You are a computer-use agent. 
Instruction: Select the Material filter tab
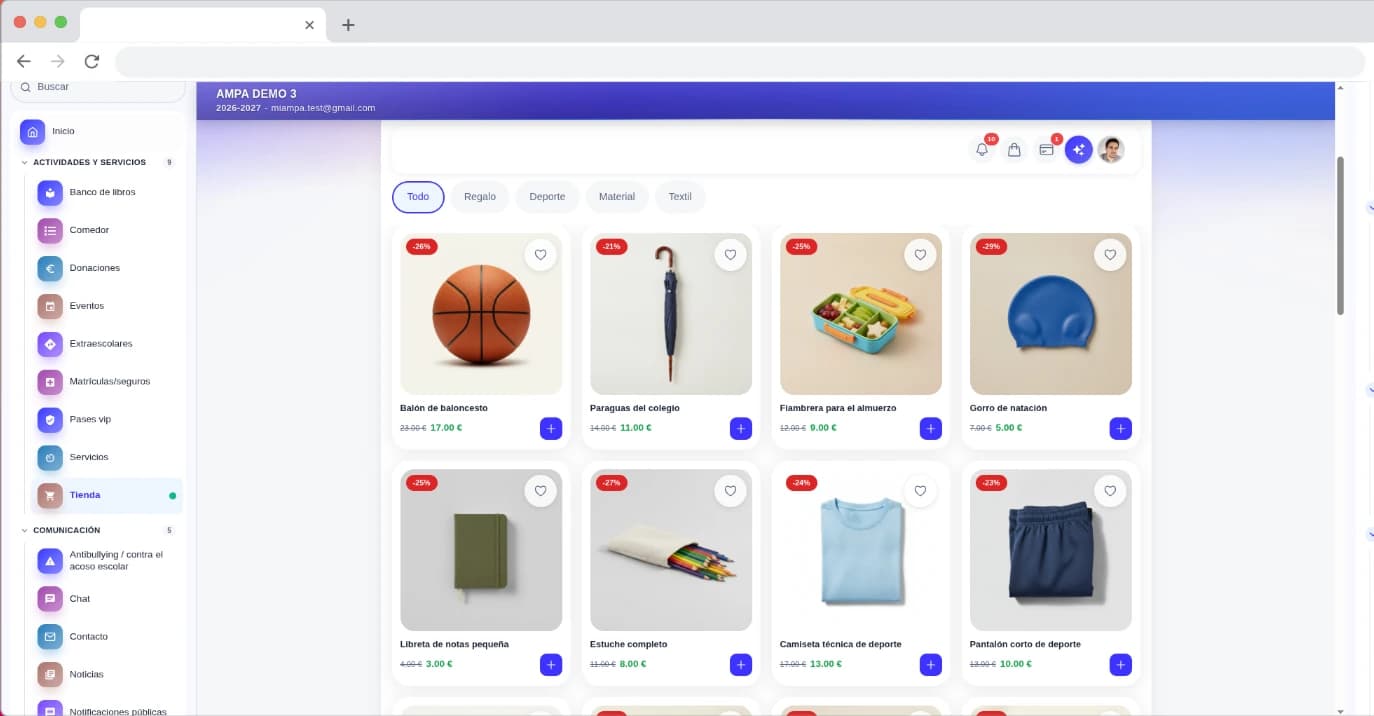point(617,197)
